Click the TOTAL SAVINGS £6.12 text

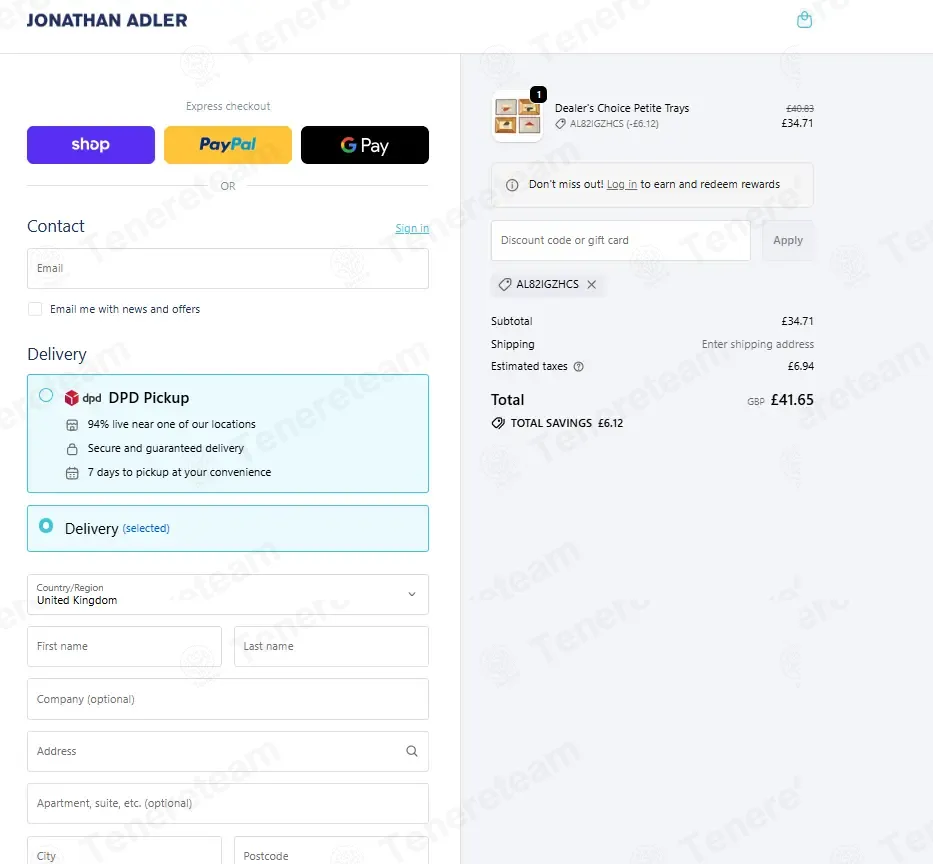[x=566, y=423]
